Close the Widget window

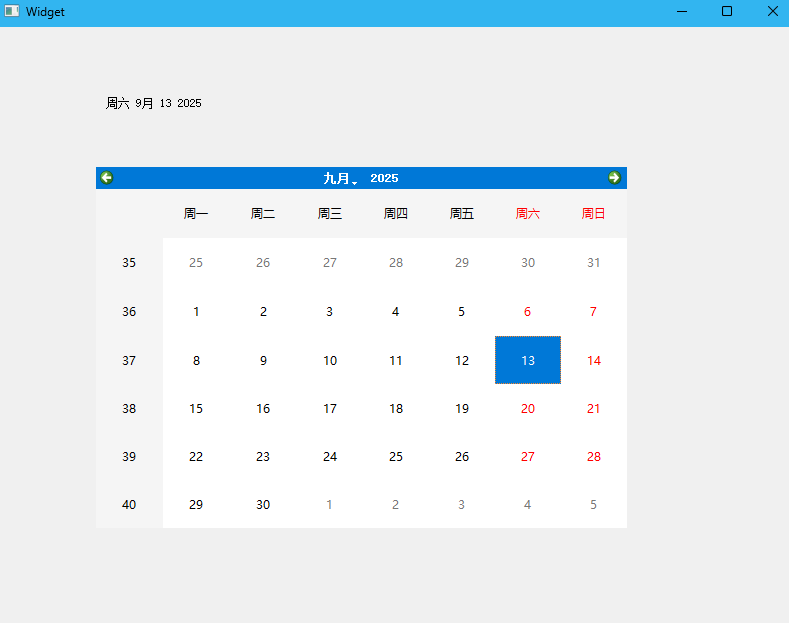click(773, 12)
